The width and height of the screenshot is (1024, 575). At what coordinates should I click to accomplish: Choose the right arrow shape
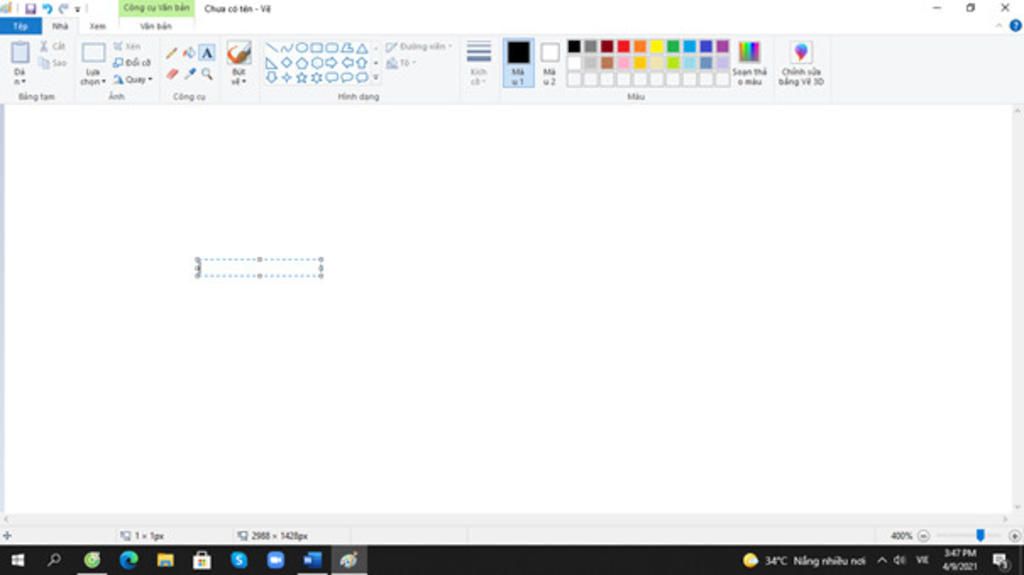pyautogui.click(x=332, y=63)
